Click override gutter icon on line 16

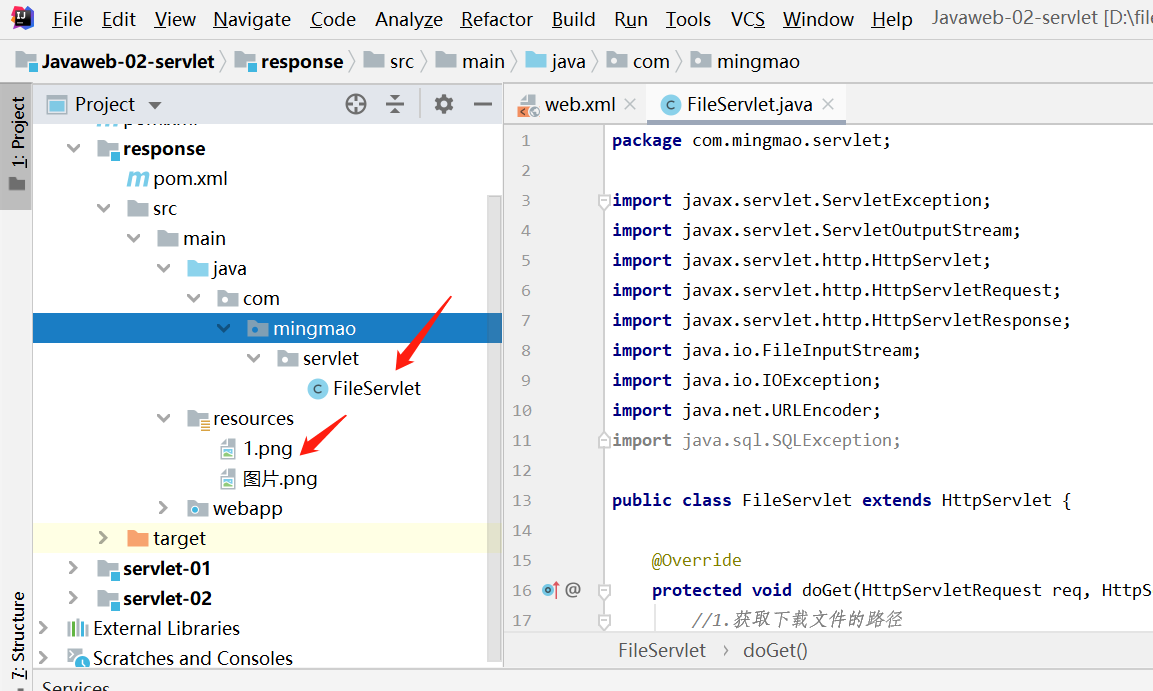(x=551, y=590)
